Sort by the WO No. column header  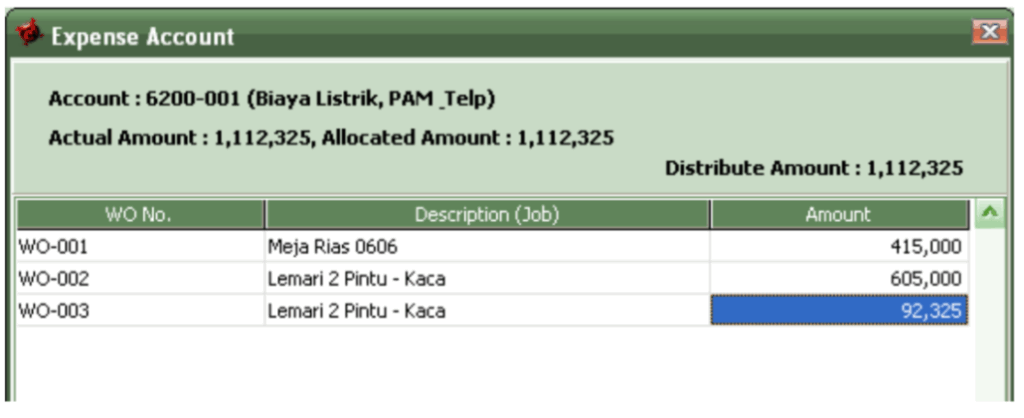(140, 214)
